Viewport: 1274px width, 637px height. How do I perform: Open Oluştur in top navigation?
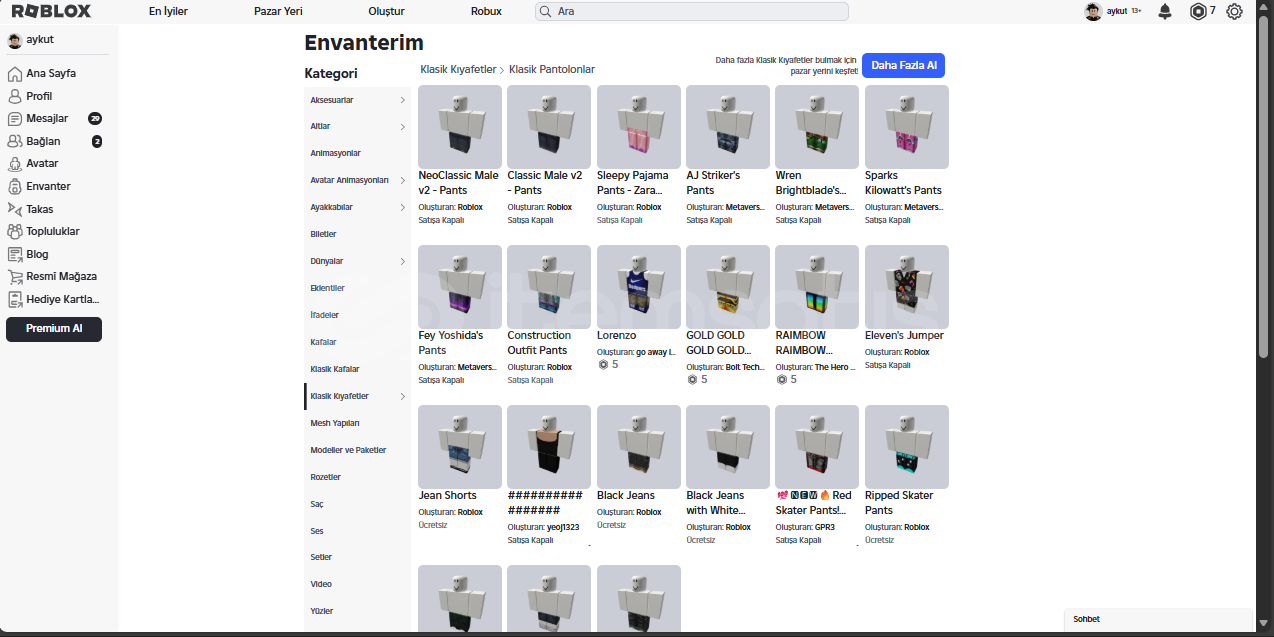pos(386,11)
